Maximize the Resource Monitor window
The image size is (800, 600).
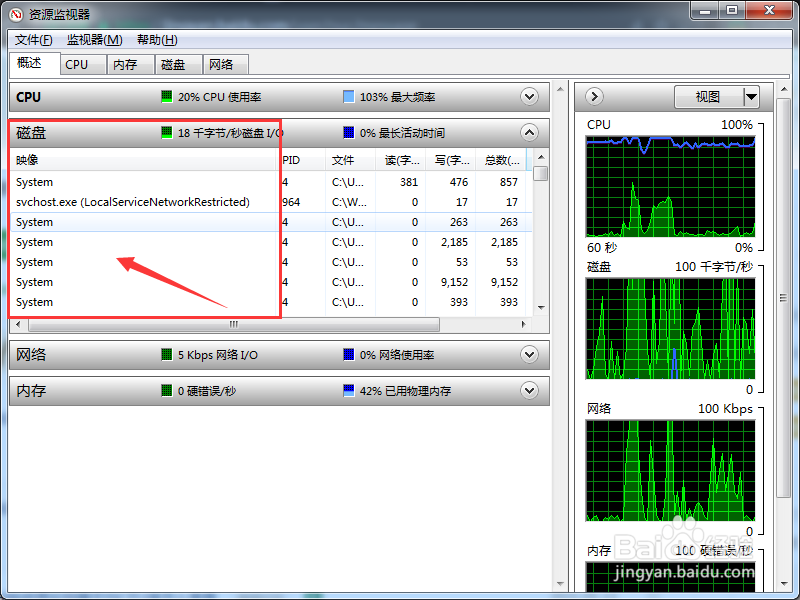tap(732, 10)
